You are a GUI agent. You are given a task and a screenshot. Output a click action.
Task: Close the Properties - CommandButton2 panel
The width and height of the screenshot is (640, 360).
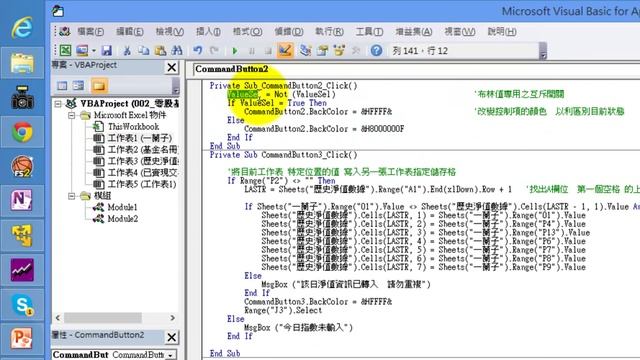coord(172,337)
